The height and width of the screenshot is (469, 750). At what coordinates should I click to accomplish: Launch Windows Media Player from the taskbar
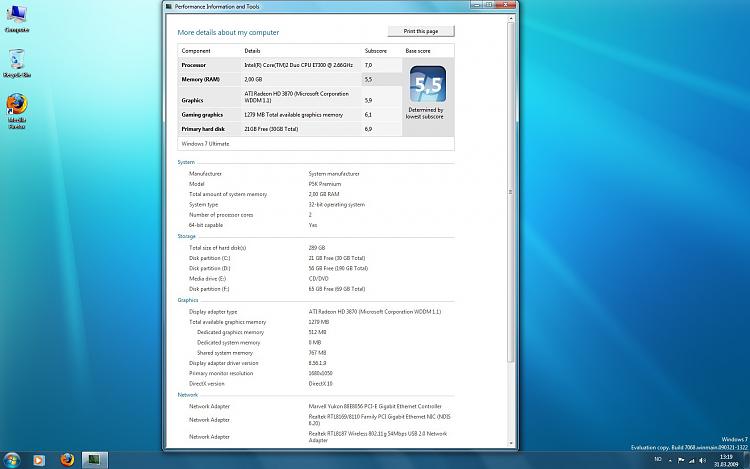pyautogui.click(x=39, y=460)
